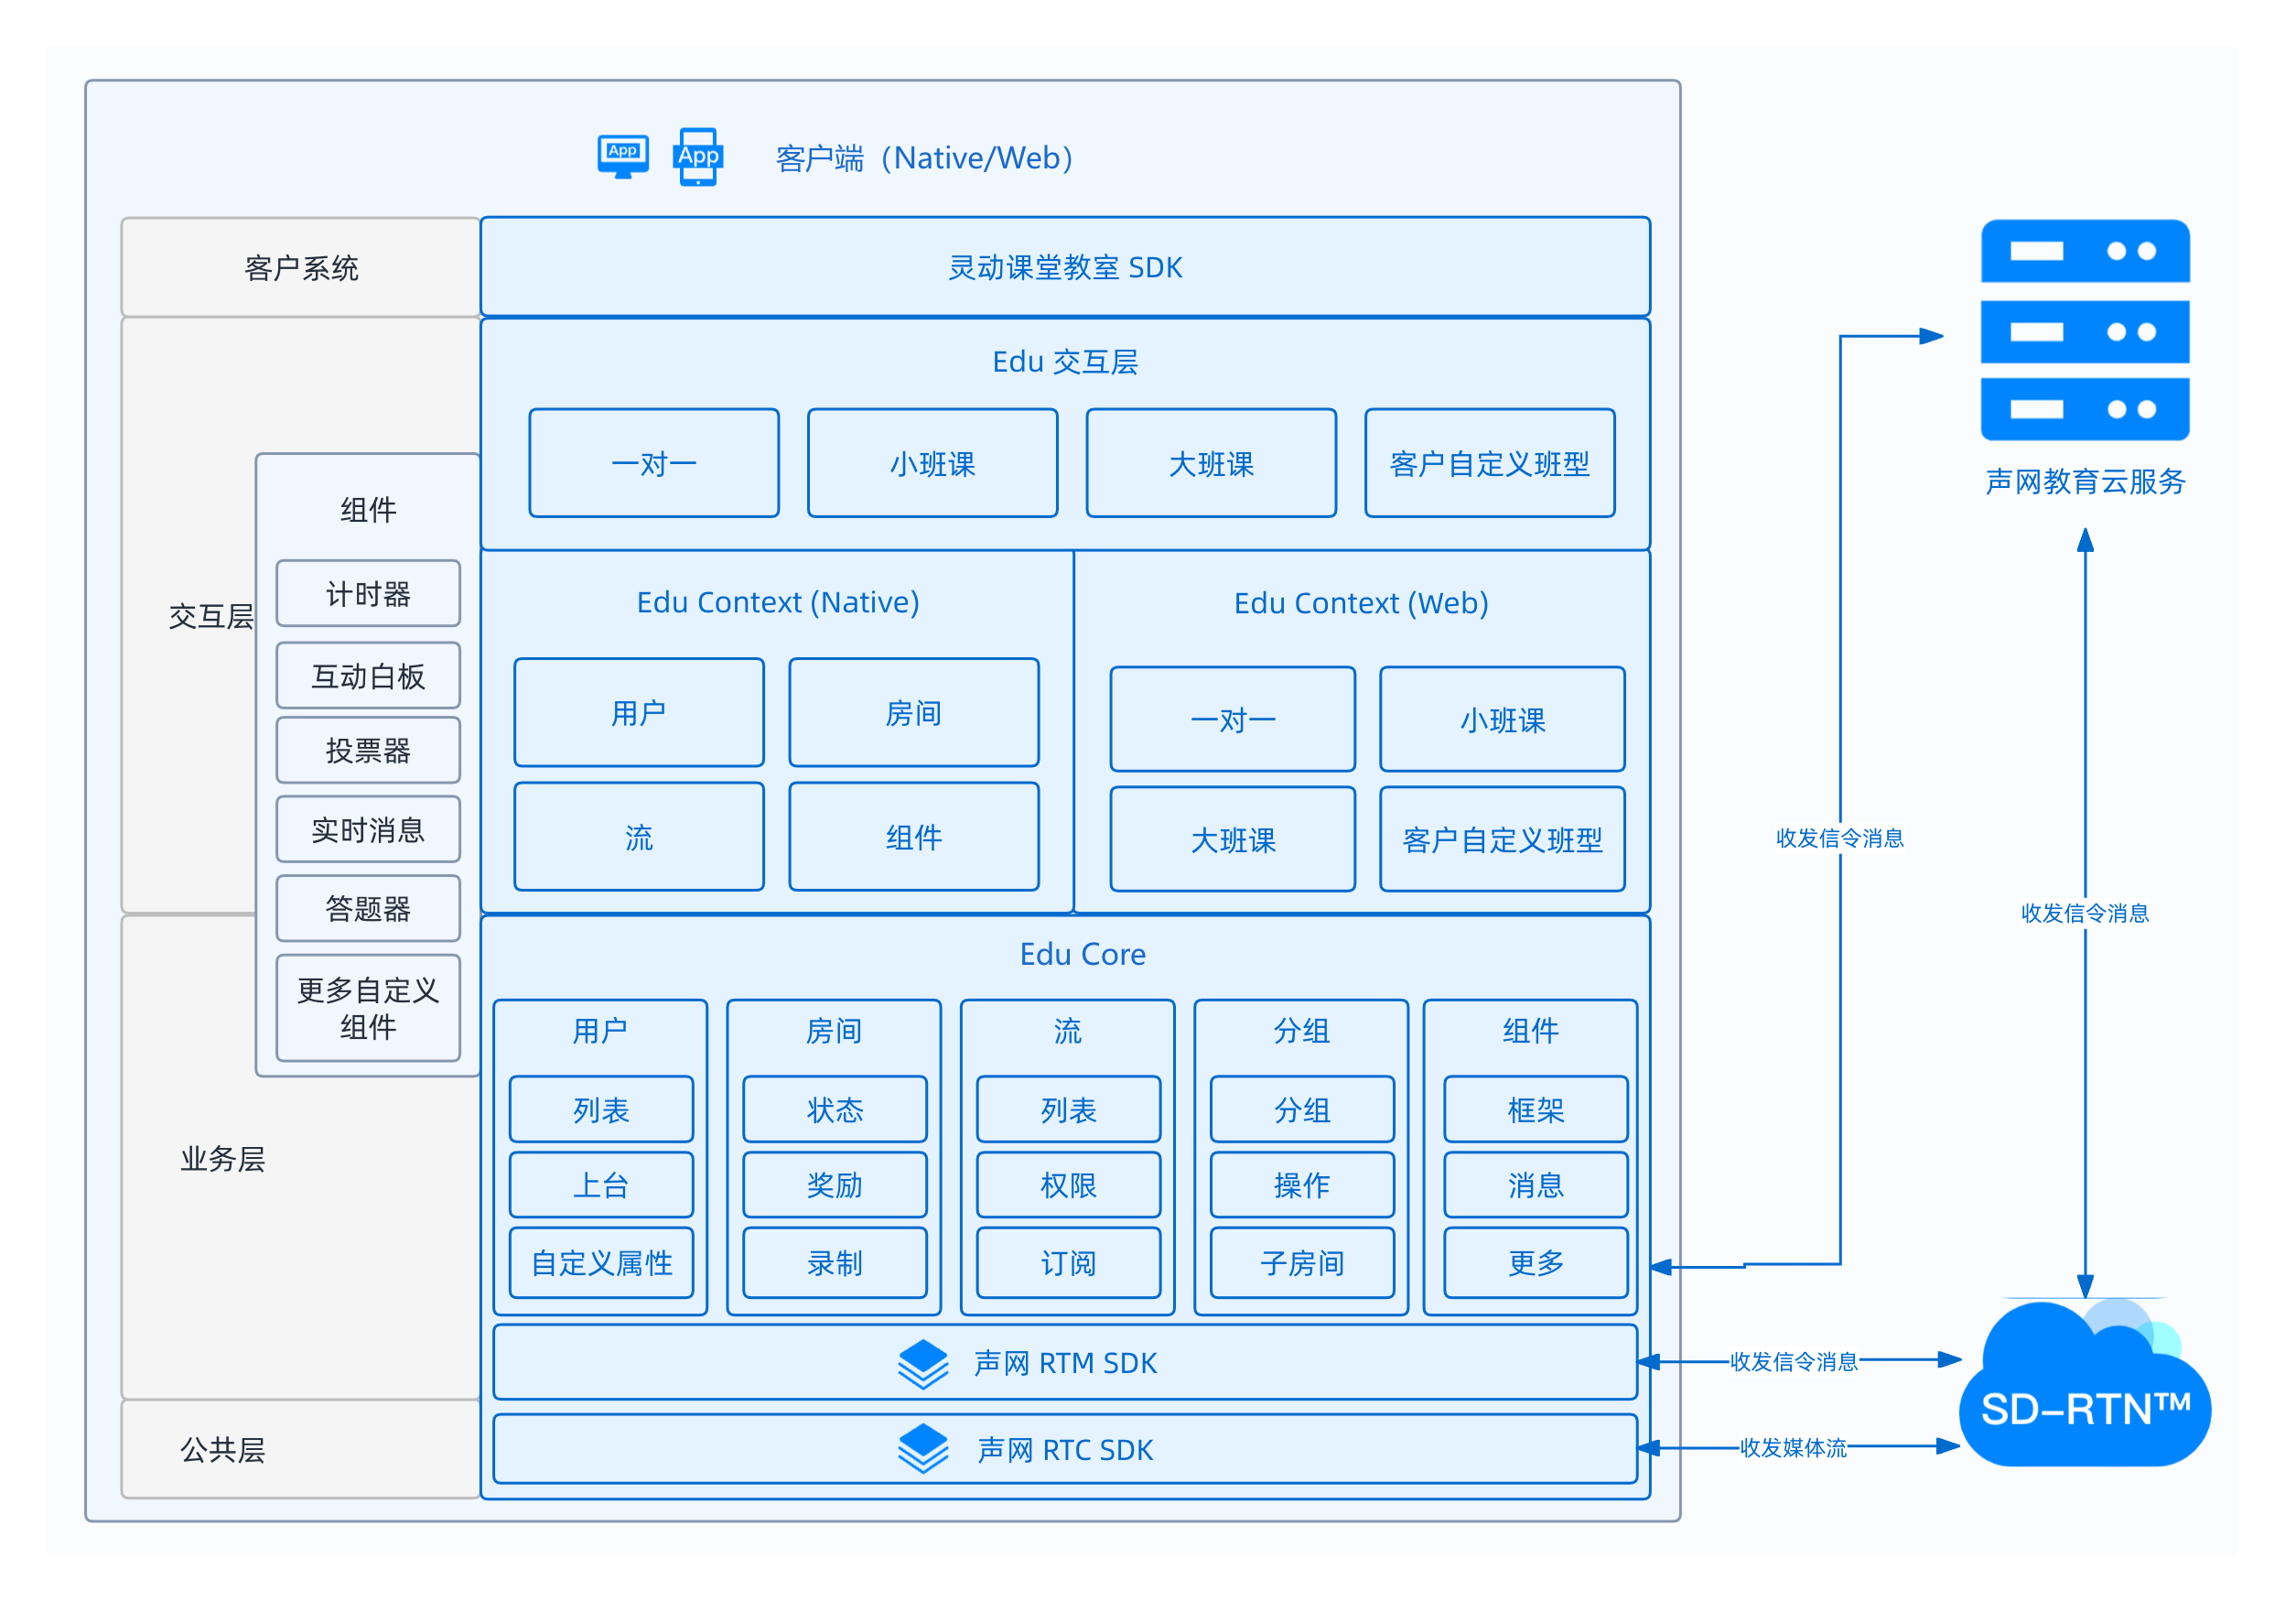This screenshot has height=1601, width=2296.
Task: Click the 订阅 box
Action: pyautogui.click(x=1069, y=1263)
